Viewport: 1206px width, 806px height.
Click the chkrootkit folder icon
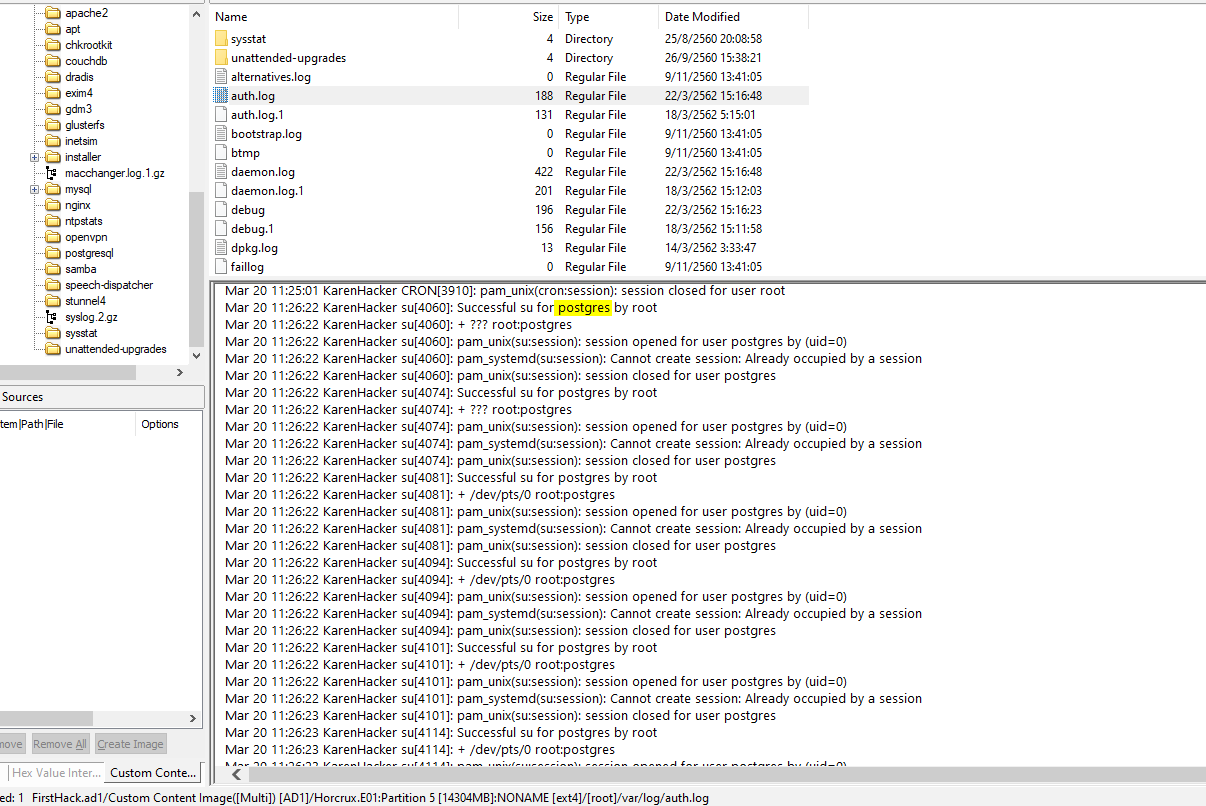(x=53, y=45)
